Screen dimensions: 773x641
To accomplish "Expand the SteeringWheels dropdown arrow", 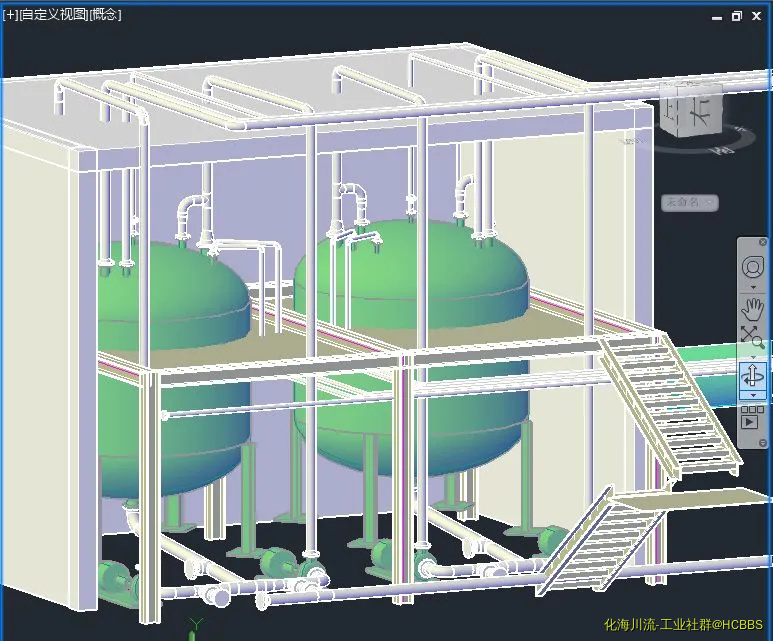I will [752, 288].
